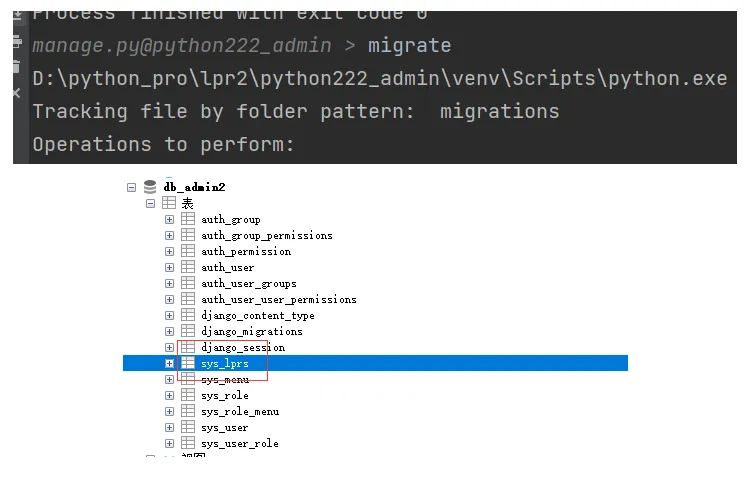Click the manage.py migrate command line
Viewport: 744px width, 479px height.
(x=241, y=46)
